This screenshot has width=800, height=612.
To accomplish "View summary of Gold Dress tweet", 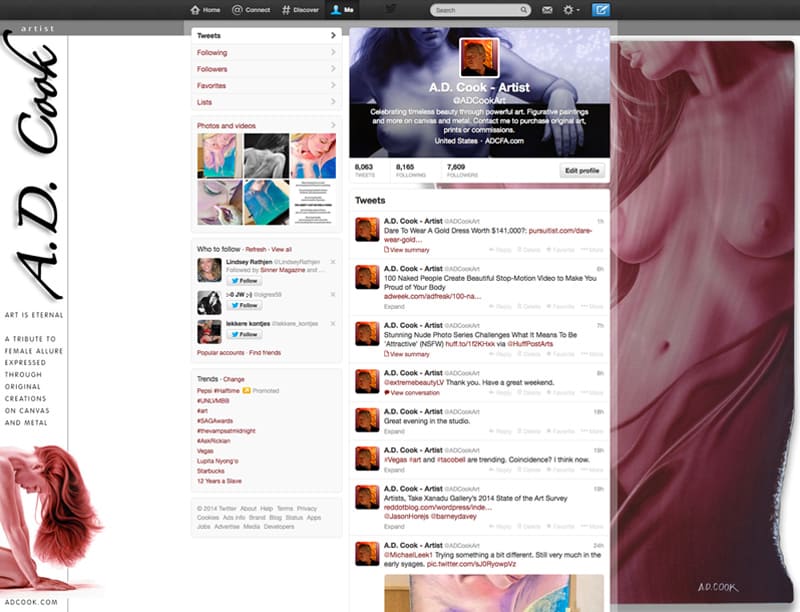I will coord(407,250).
